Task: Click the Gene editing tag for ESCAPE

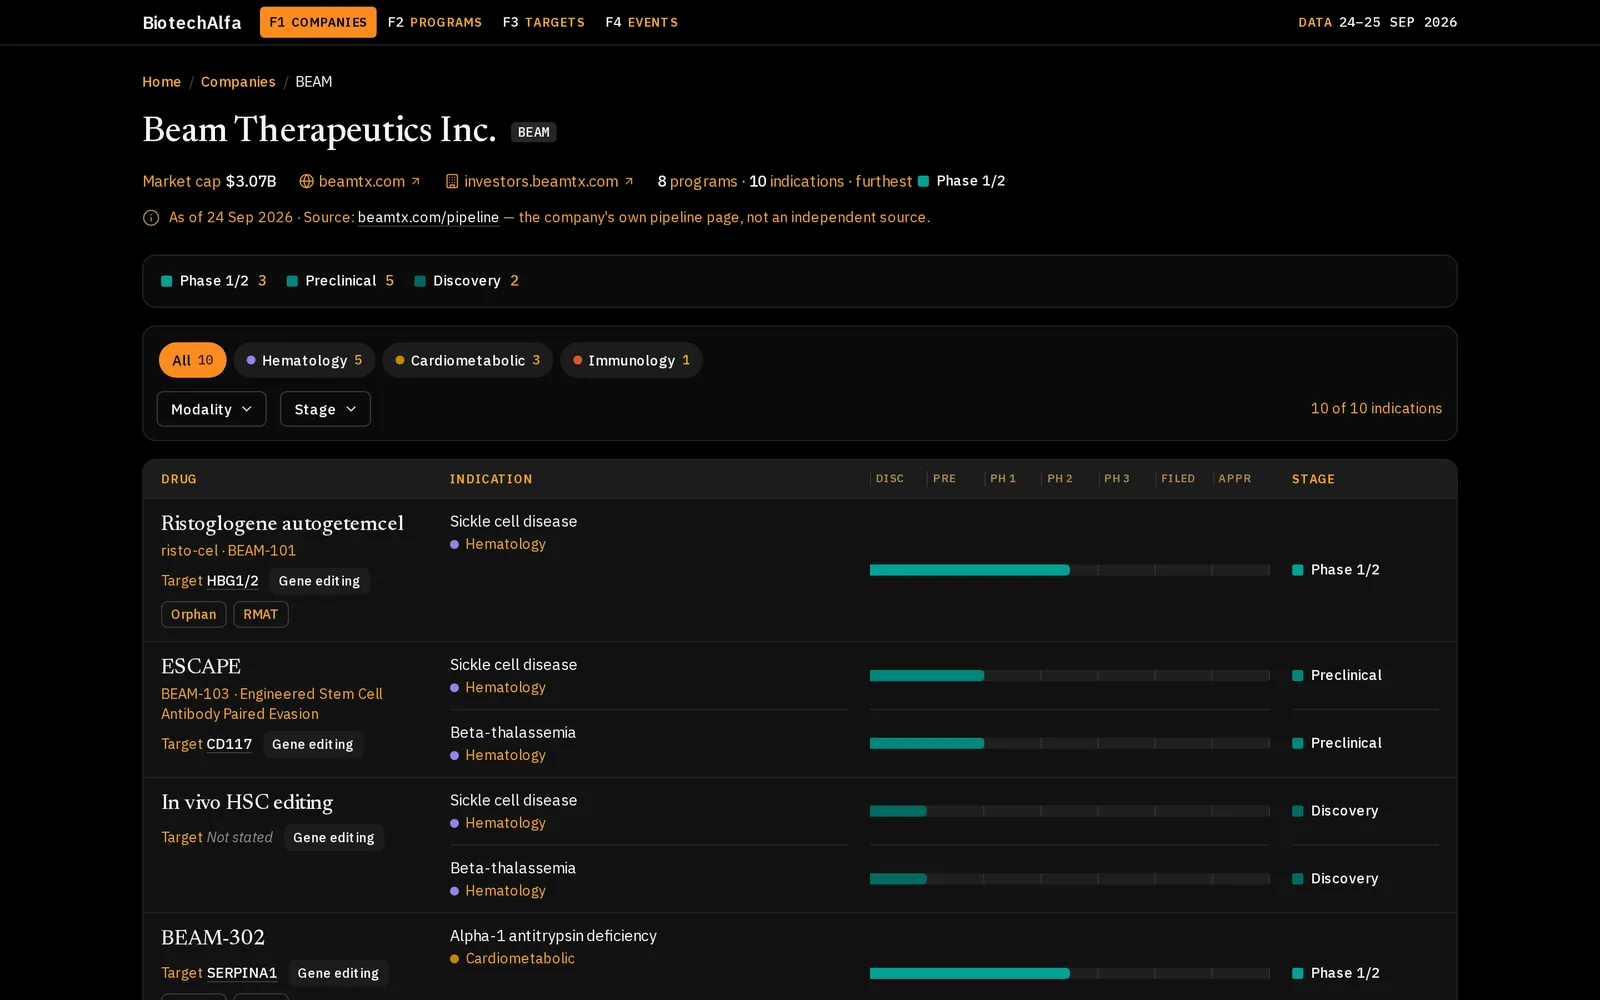Action: click(313, 744)
